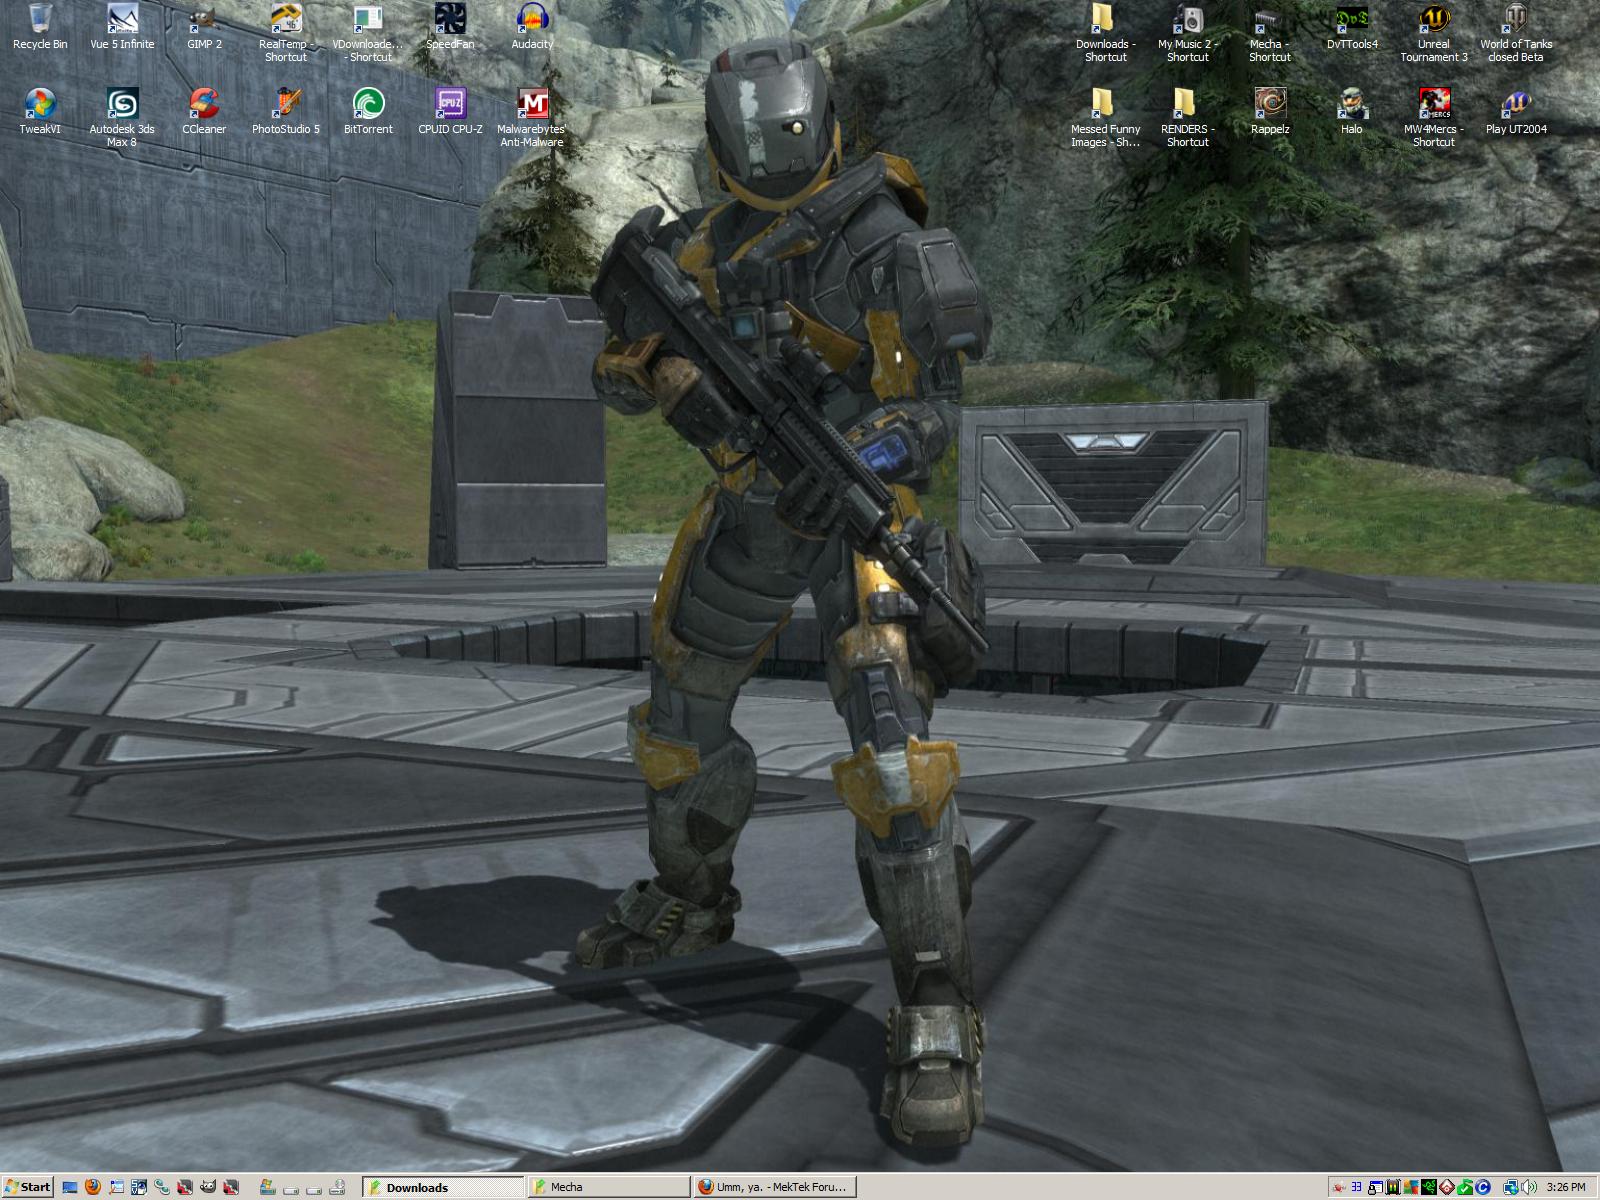
Task: Select the GIMP 2 desktop icon
Action: [x=204, y=27]
